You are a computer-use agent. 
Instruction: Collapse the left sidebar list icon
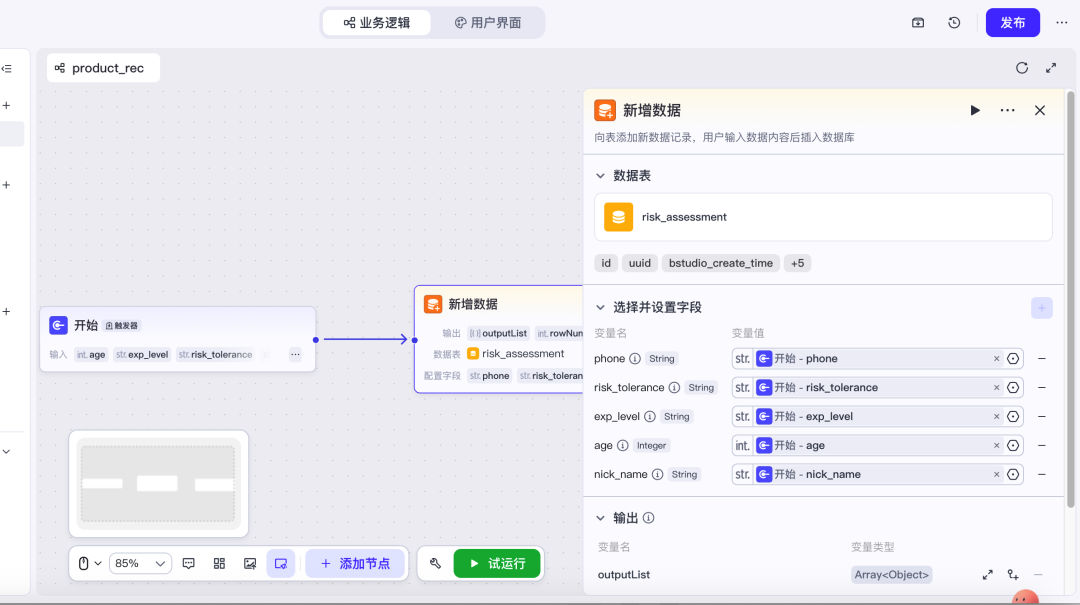[7, 68]
